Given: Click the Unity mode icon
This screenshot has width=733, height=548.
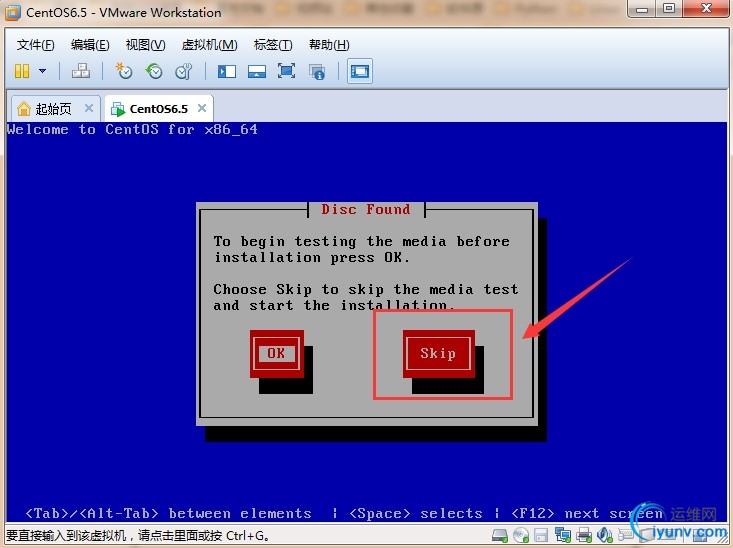Looking at the screenshot, I should tap(317, 72).
